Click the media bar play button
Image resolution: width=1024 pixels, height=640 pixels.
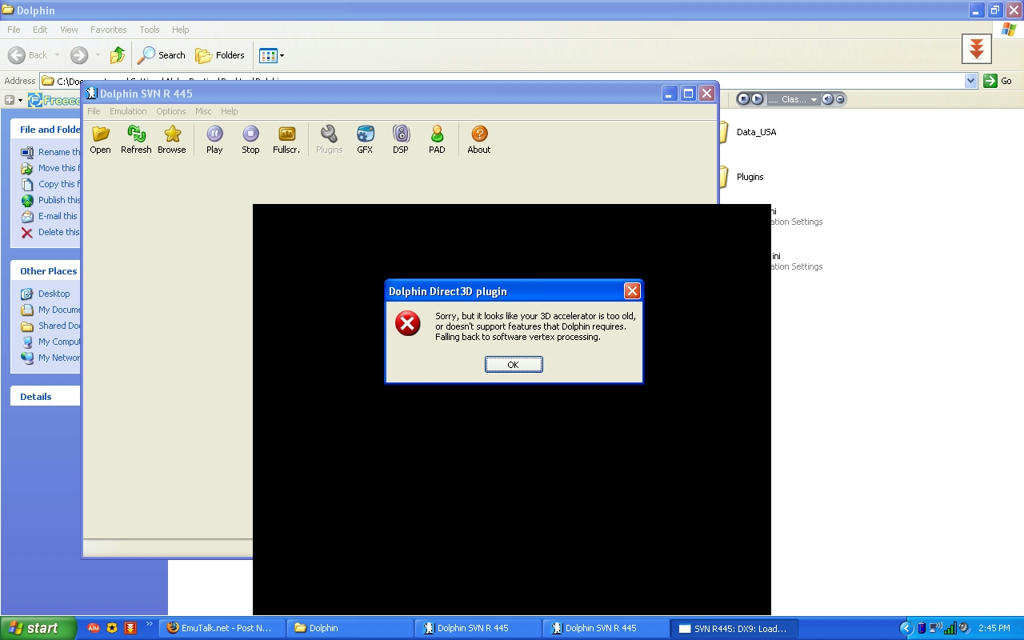point(757,99)
